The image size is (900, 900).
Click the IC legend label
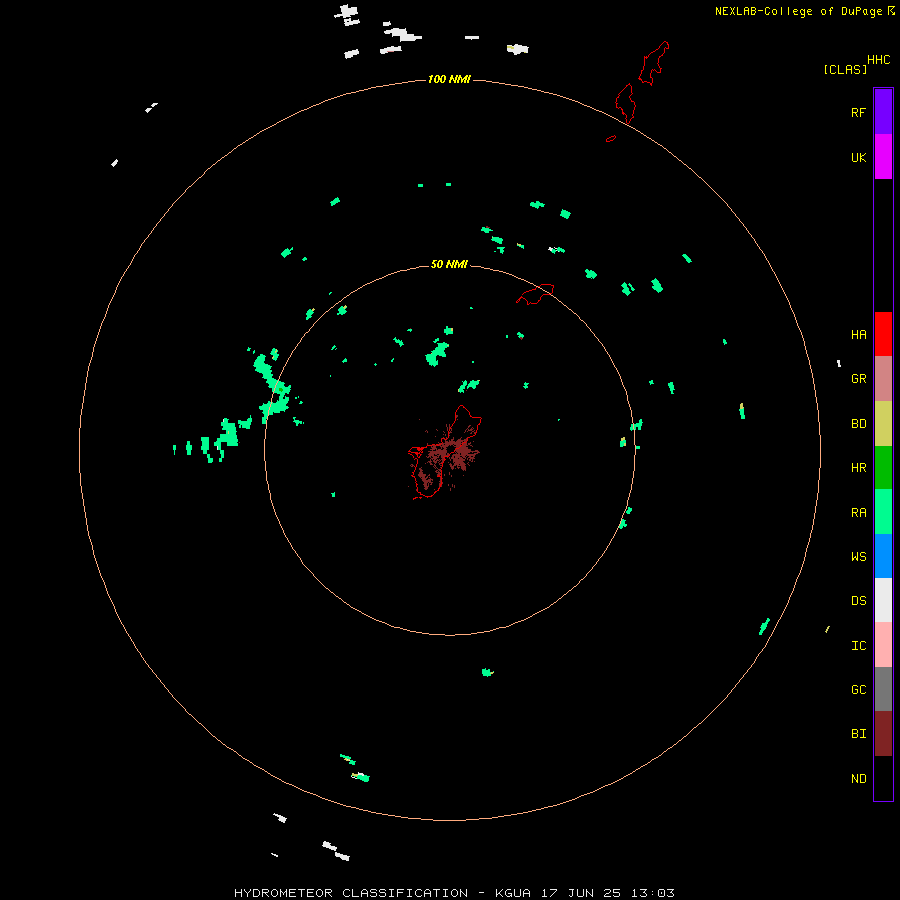(858, 646)
